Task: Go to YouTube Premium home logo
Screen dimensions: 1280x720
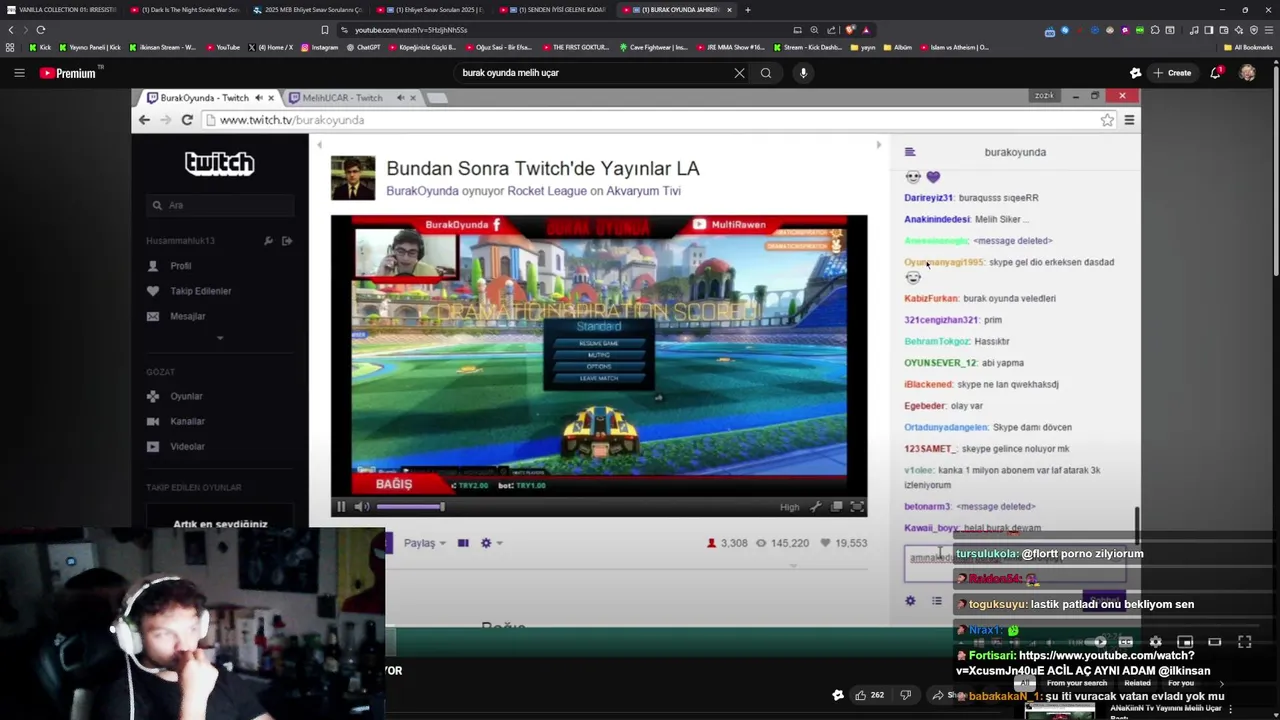Action: click(68, 73)
